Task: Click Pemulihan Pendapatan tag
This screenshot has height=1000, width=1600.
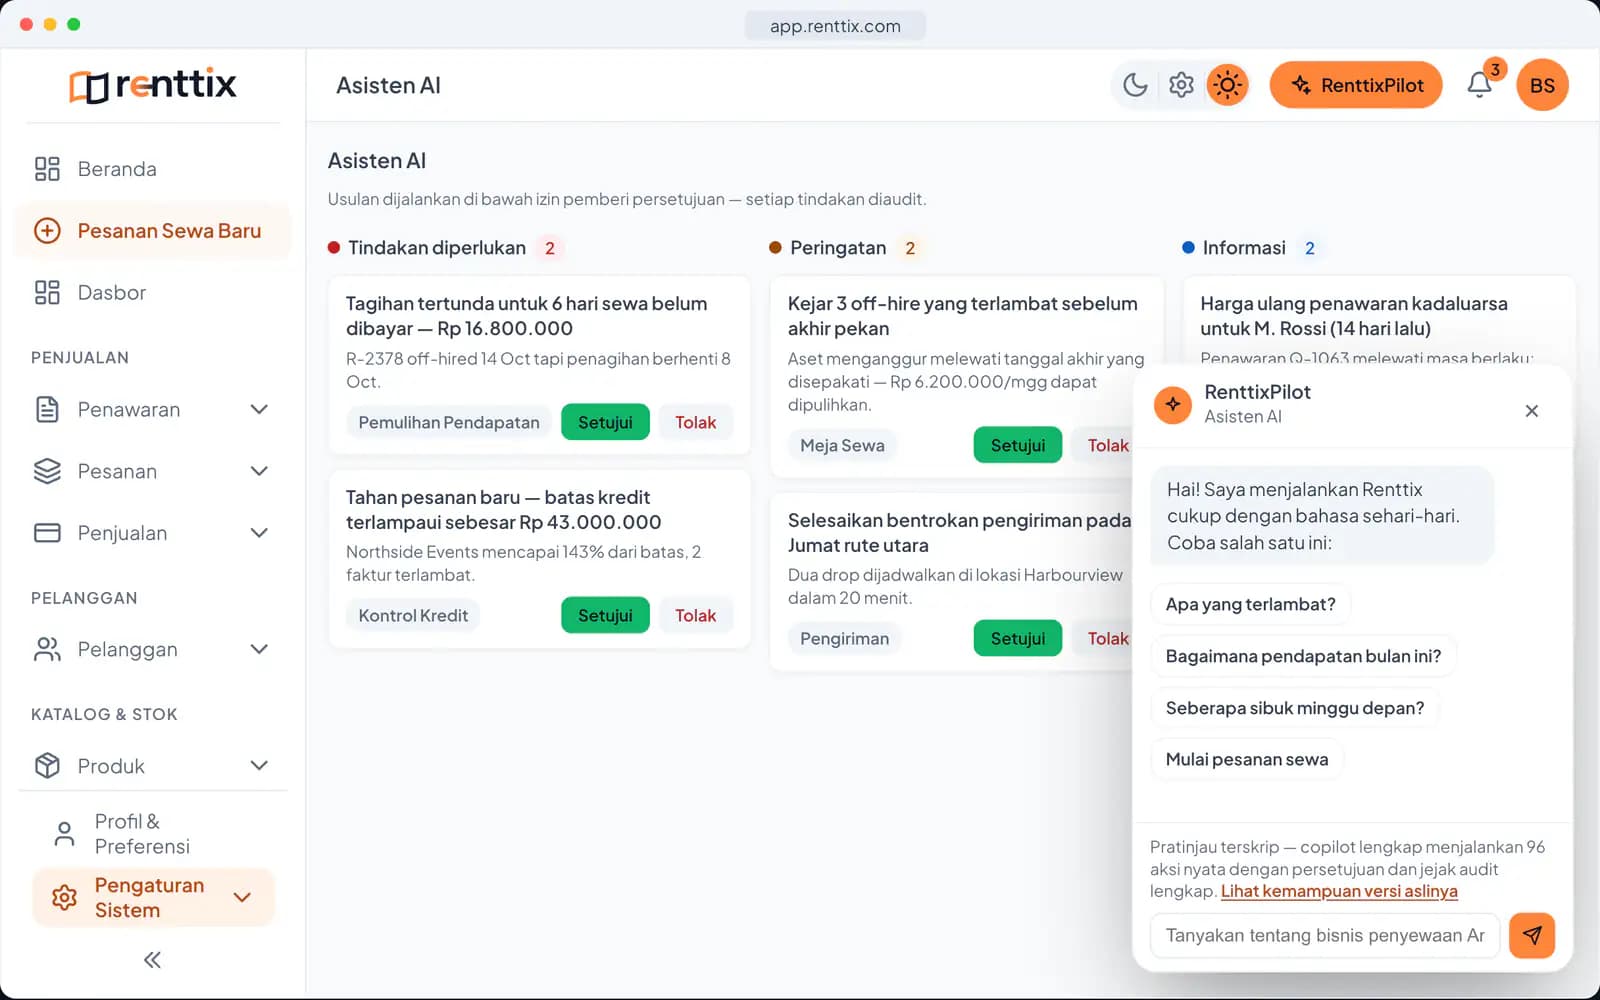Action: tap(449, 422)
